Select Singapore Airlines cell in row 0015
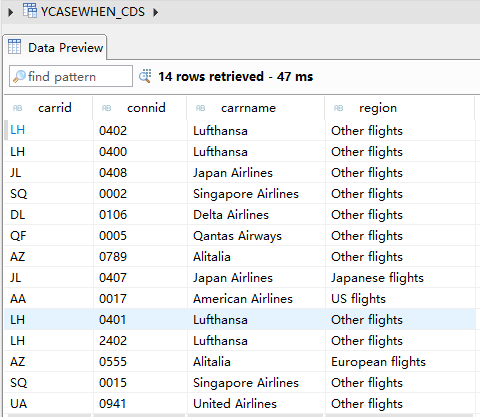This screenshot has width=480, height=417. click(x=256, y=383)
